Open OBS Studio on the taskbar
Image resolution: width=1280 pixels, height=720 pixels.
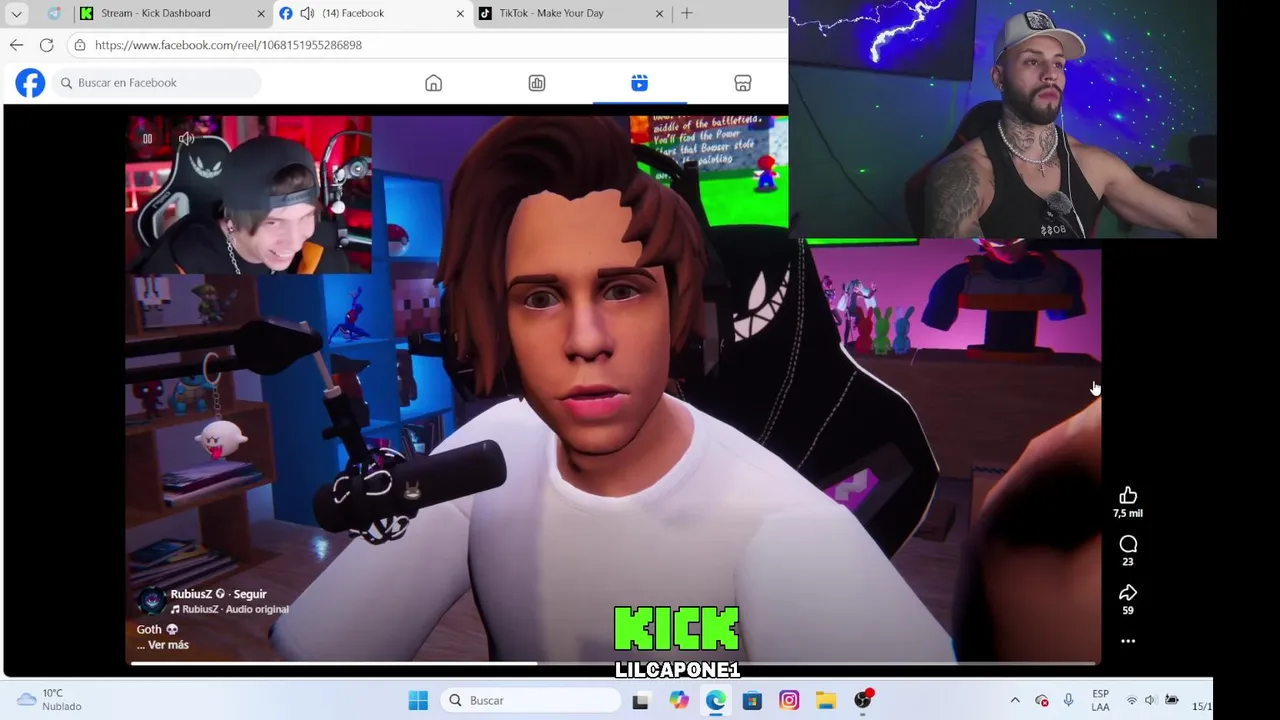[863, 701]
